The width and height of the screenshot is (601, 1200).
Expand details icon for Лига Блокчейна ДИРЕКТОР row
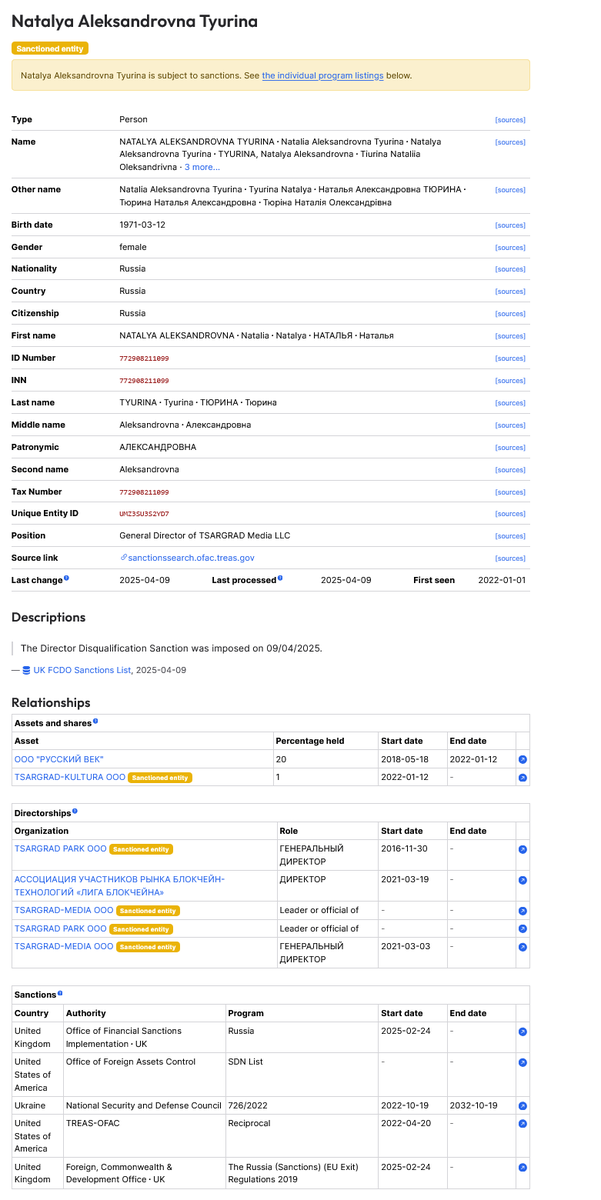point(522,880)
